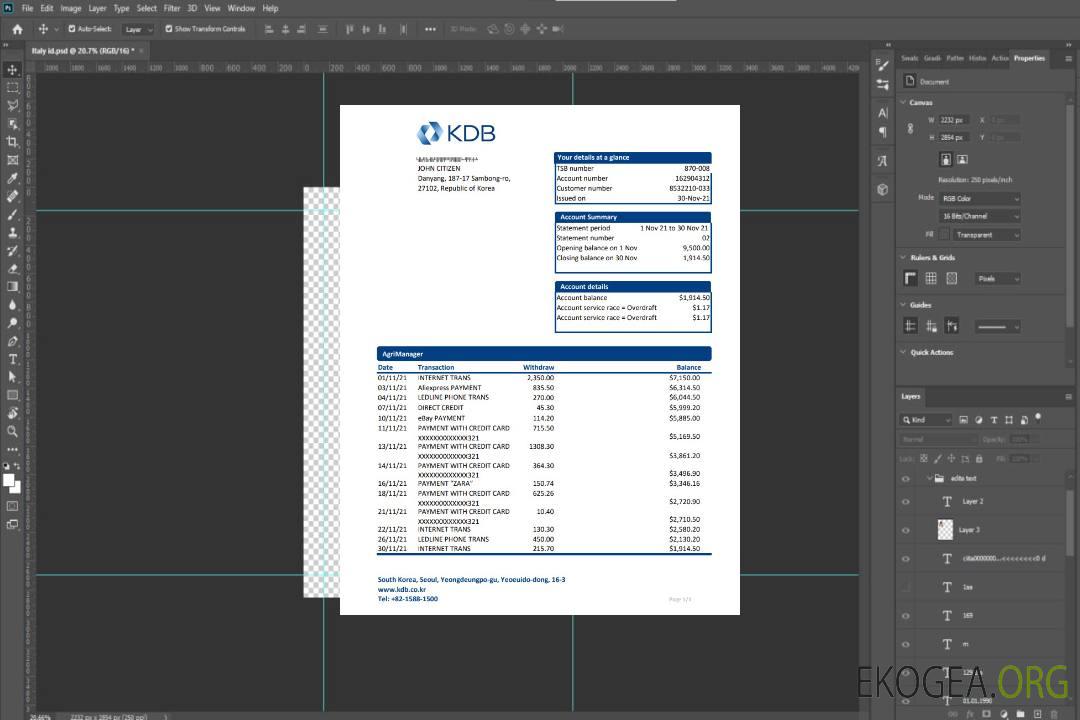Click the canvas width W field

954,120
